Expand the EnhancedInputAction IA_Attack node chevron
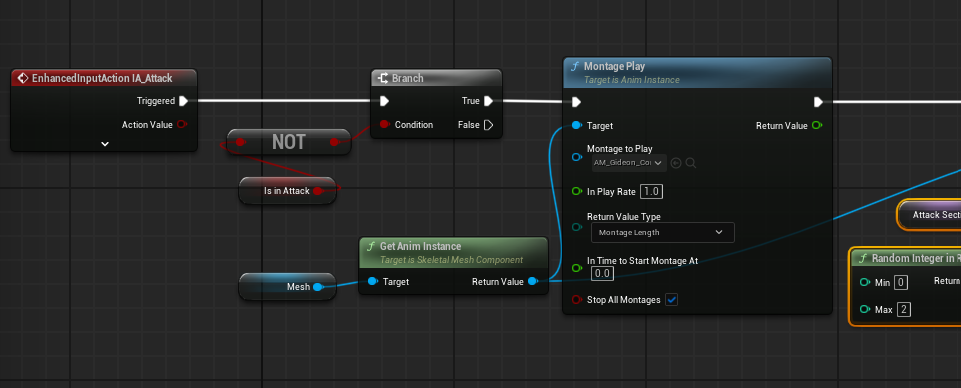The image size is (961, 388). click(105, 144)
